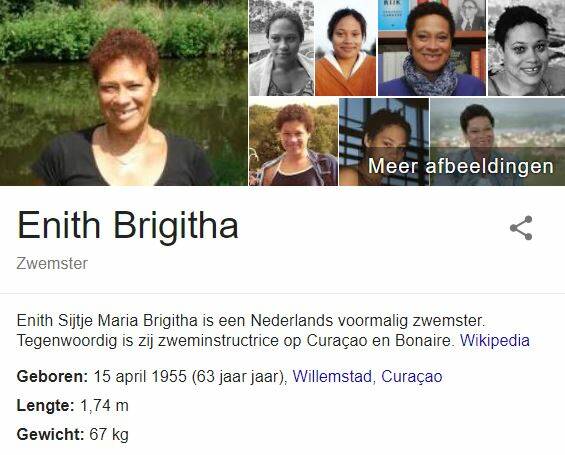View the black-and-white close-up thumbnail at top right
The height and width of the screenshot is (455, 565).
point(526,48)
